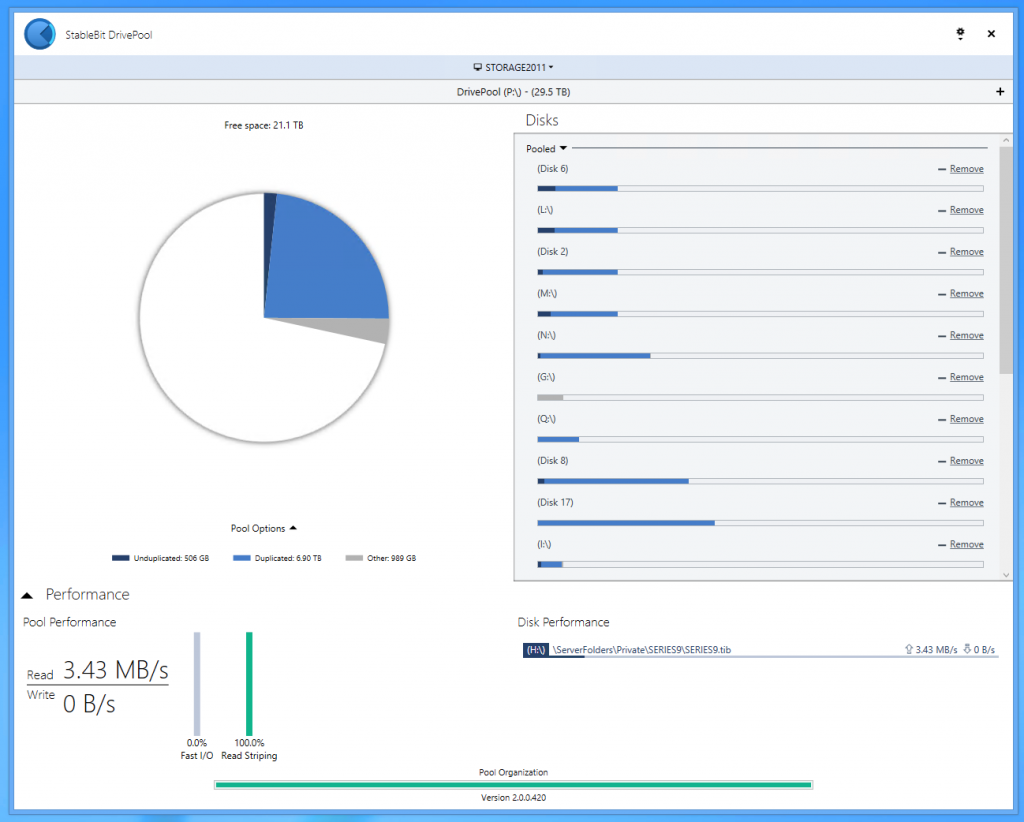Open the StableBit DrivePool back navigation arrow
The image size is (1024, 822).
pyautogui.click(x=40, y=33)
